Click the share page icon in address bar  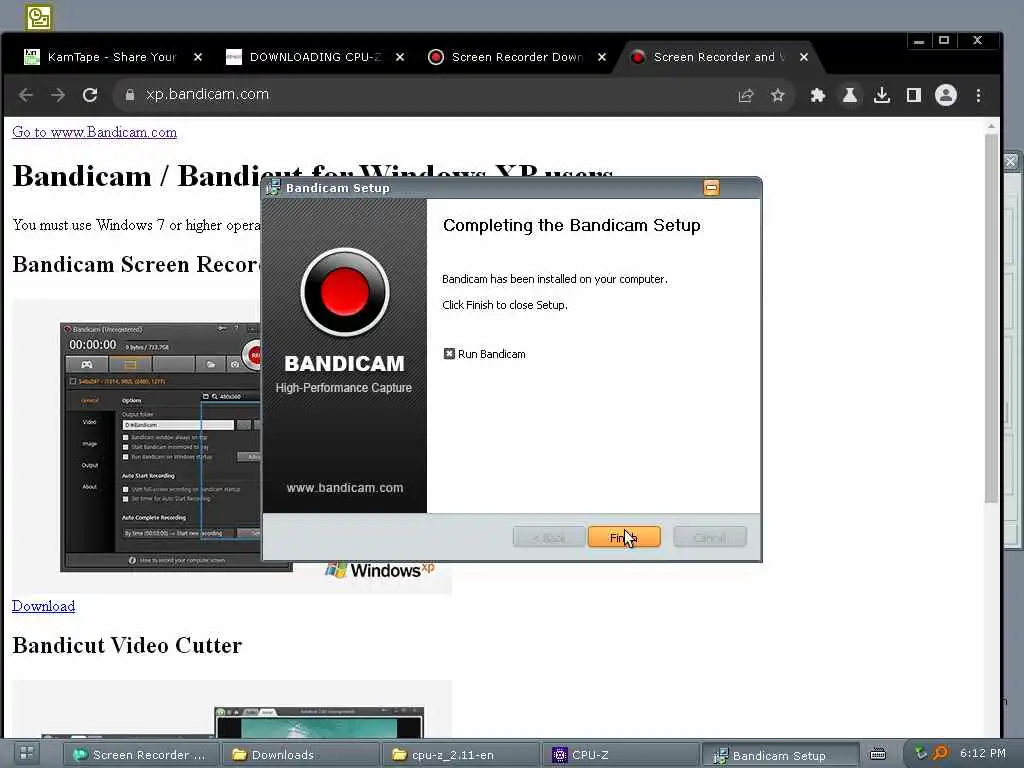(x=746, y=95)
